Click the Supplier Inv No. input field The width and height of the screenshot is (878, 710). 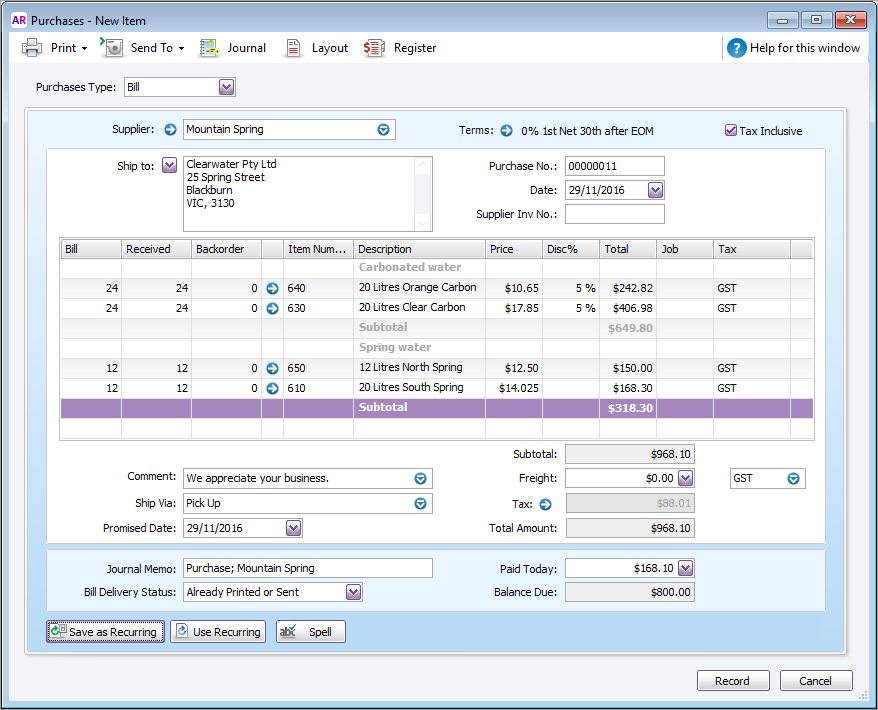tap(614, 214)
